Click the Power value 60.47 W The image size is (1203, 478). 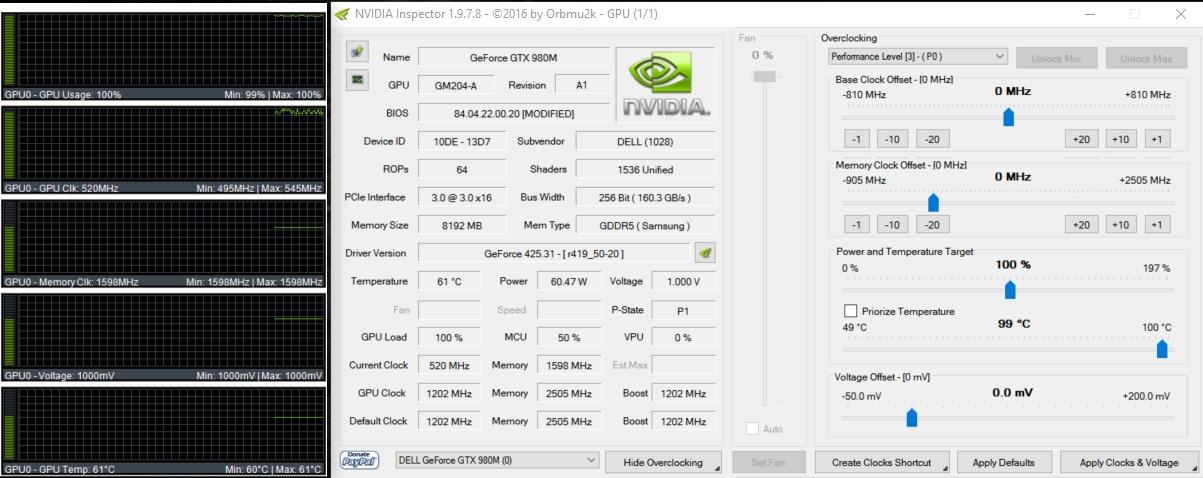point(569,281)
